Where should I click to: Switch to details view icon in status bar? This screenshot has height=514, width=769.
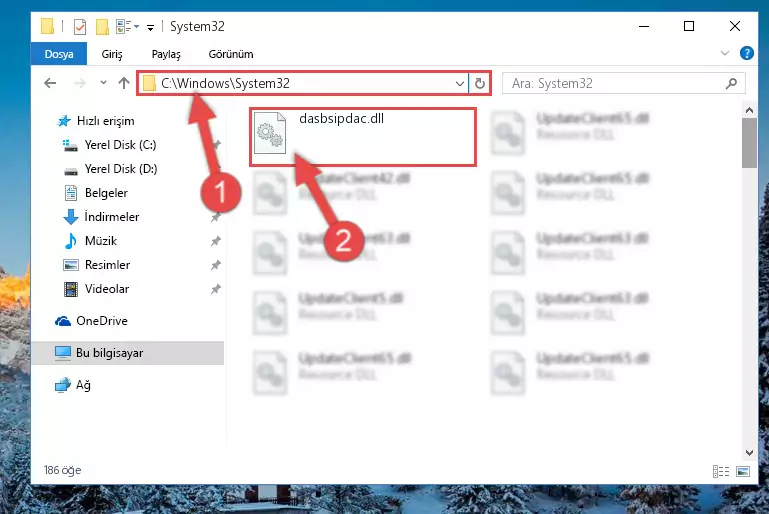pos(720,471)
